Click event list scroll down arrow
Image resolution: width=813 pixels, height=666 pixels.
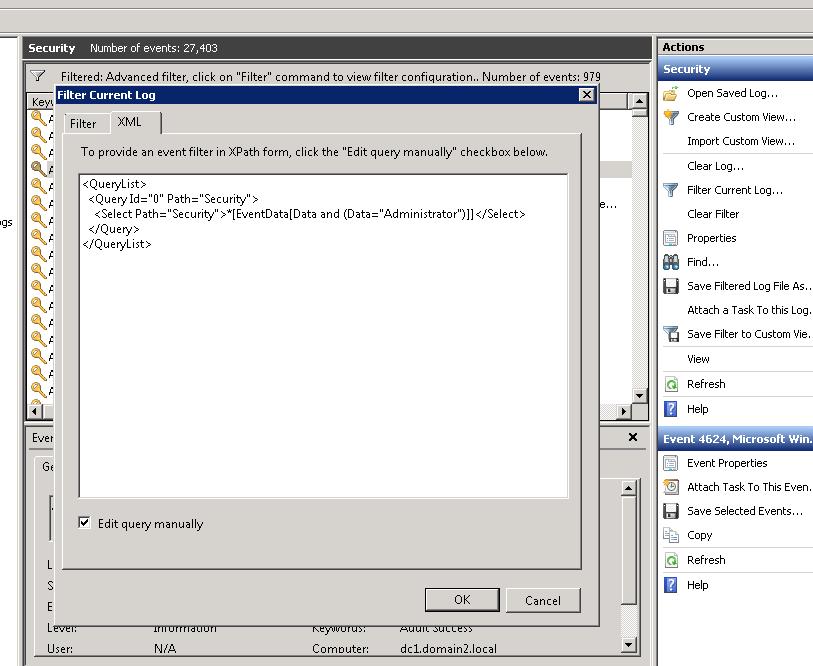pyautogui.click(x=639, y=395)
